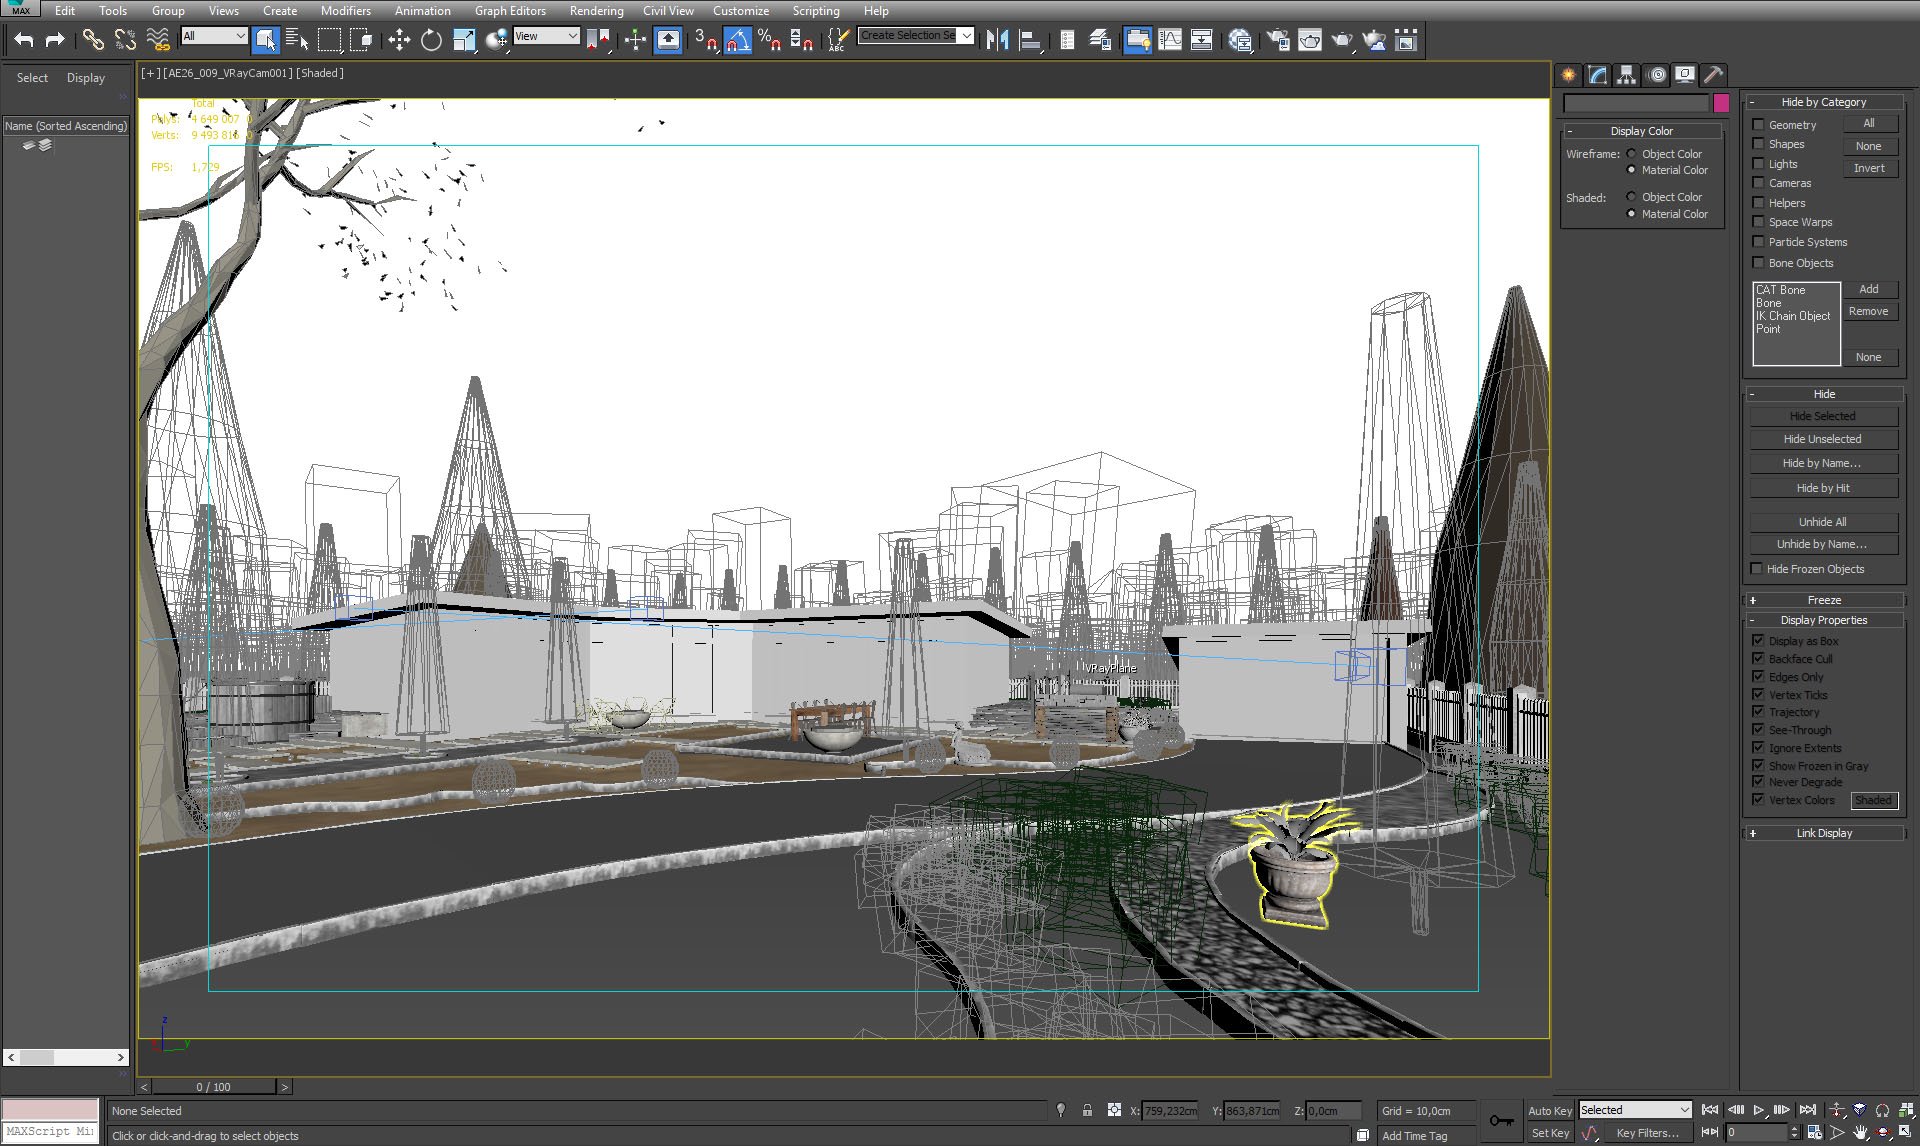
Task: Click the Auto Key button
Action: [1550, 1111]
